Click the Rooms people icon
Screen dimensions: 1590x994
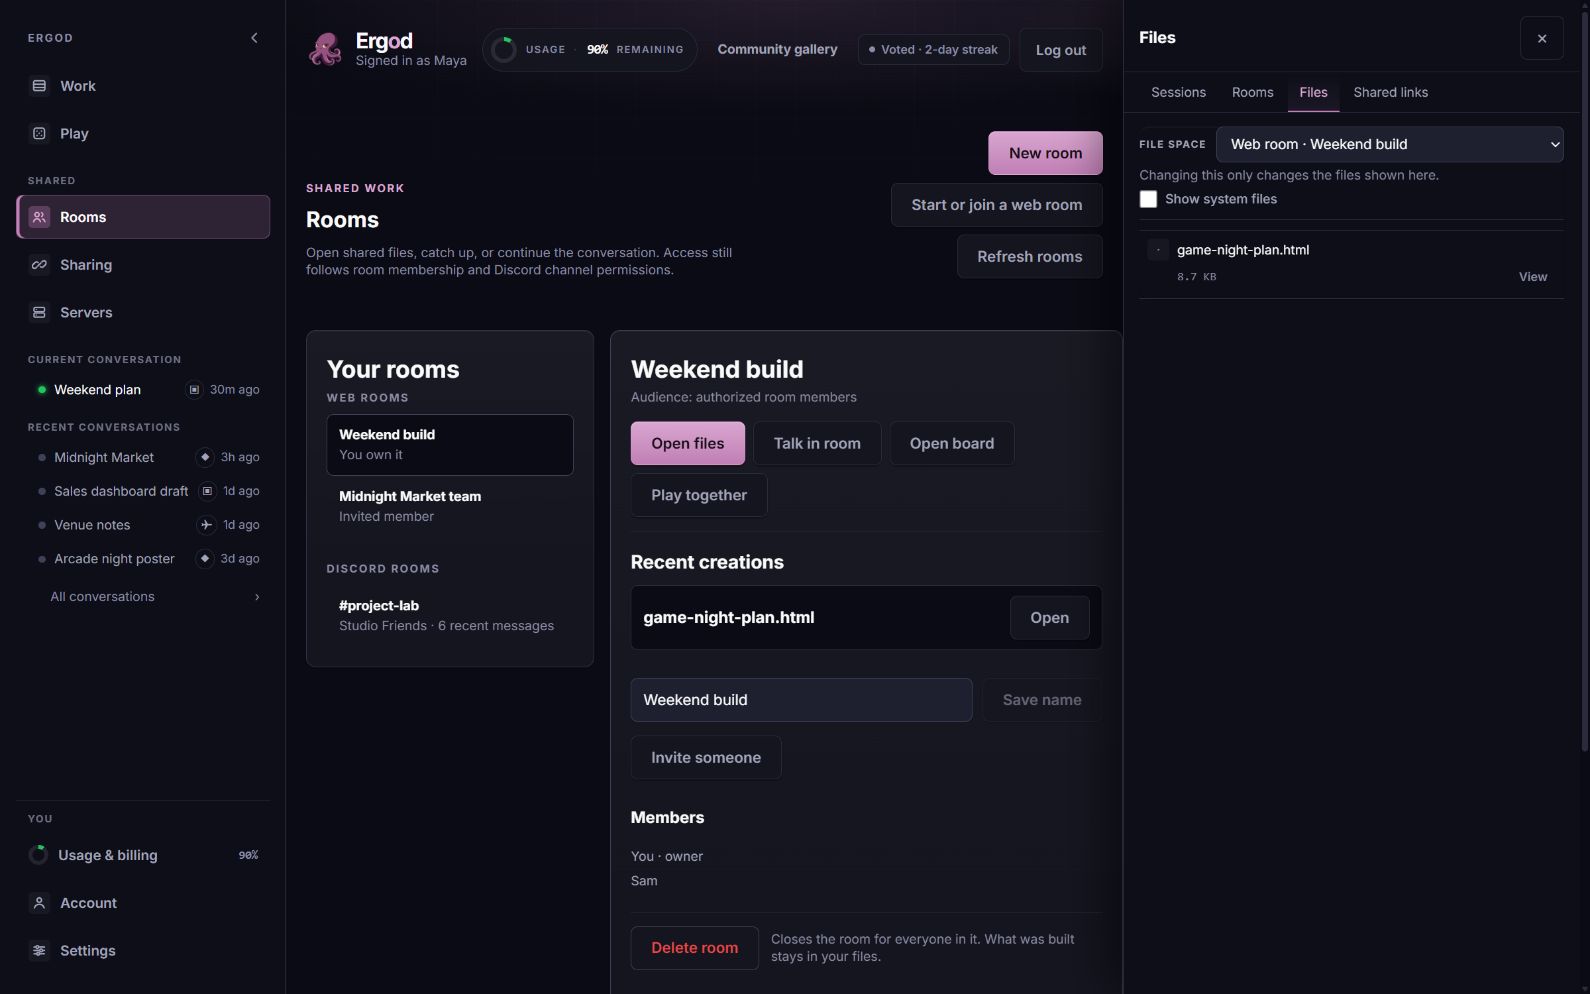[39, 217]
